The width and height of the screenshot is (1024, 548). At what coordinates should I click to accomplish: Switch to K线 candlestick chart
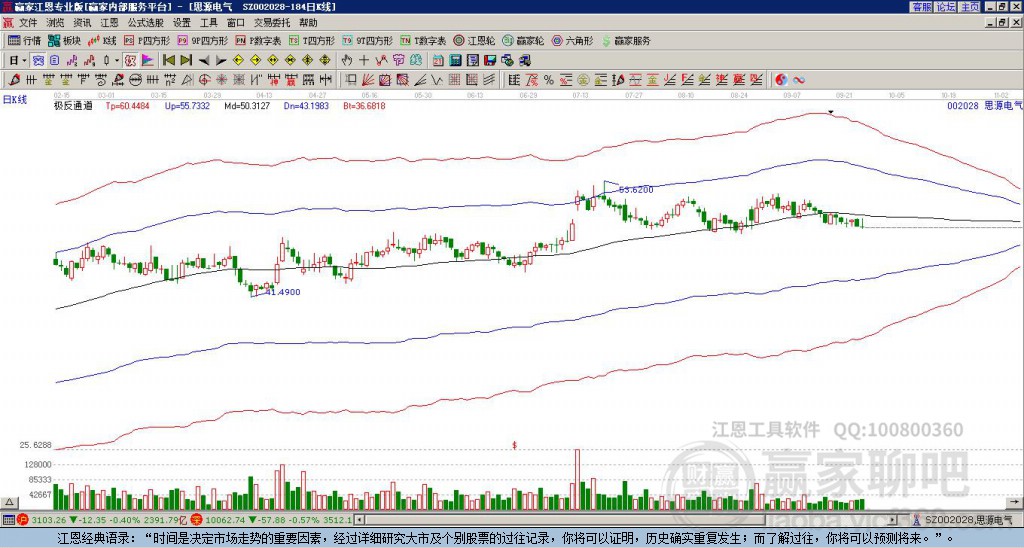[103, 40]
